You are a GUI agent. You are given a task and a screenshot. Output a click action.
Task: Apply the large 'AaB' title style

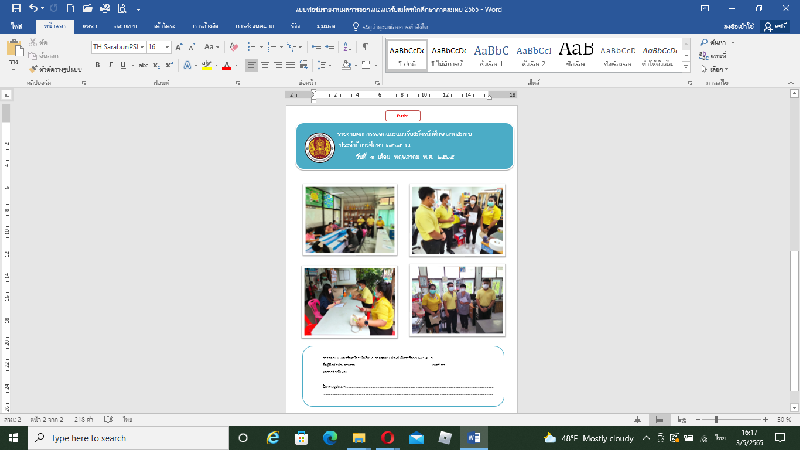[575, 50]
